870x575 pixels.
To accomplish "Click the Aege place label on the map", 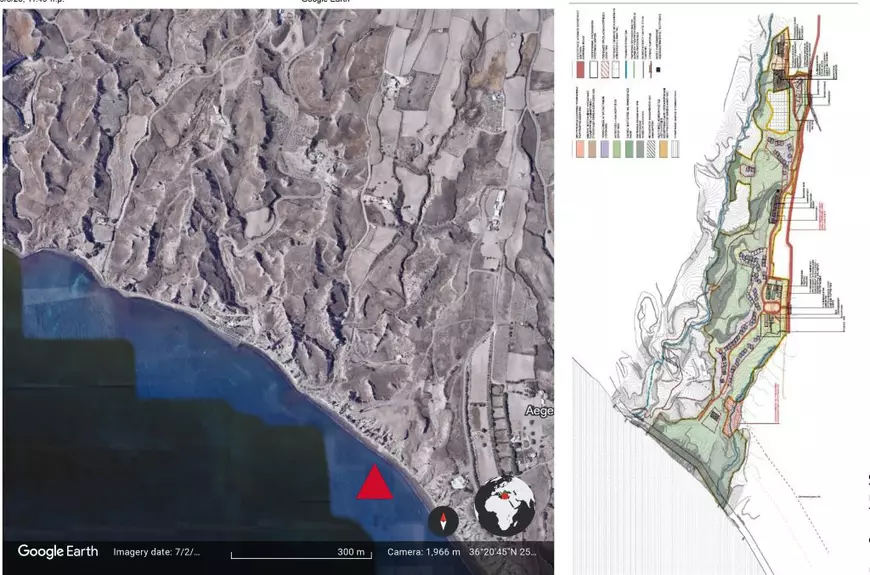I will 539,411.
